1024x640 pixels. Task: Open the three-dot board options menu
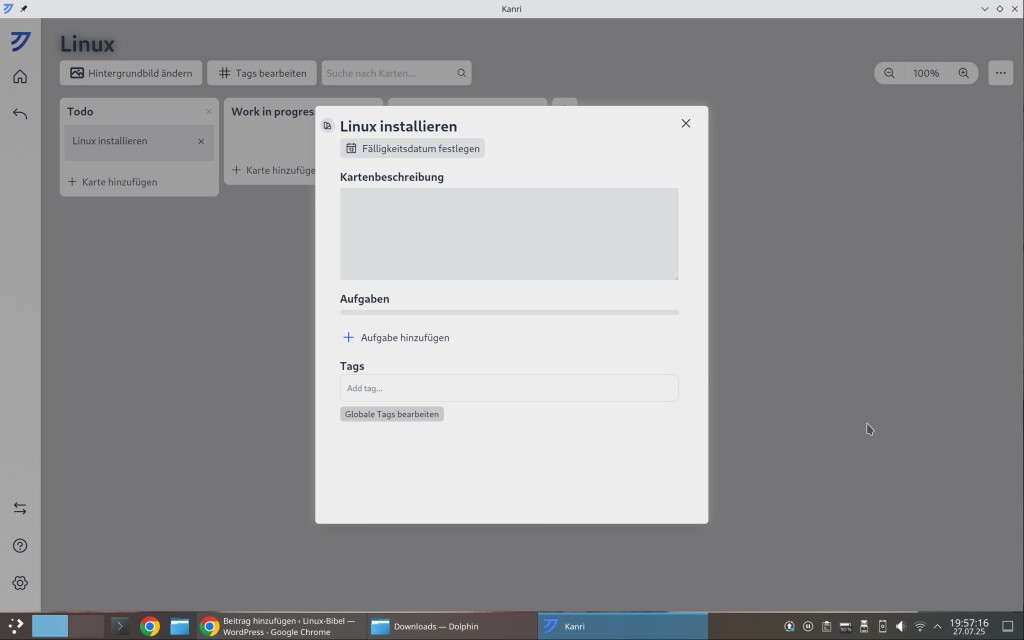click(1000, 73)
